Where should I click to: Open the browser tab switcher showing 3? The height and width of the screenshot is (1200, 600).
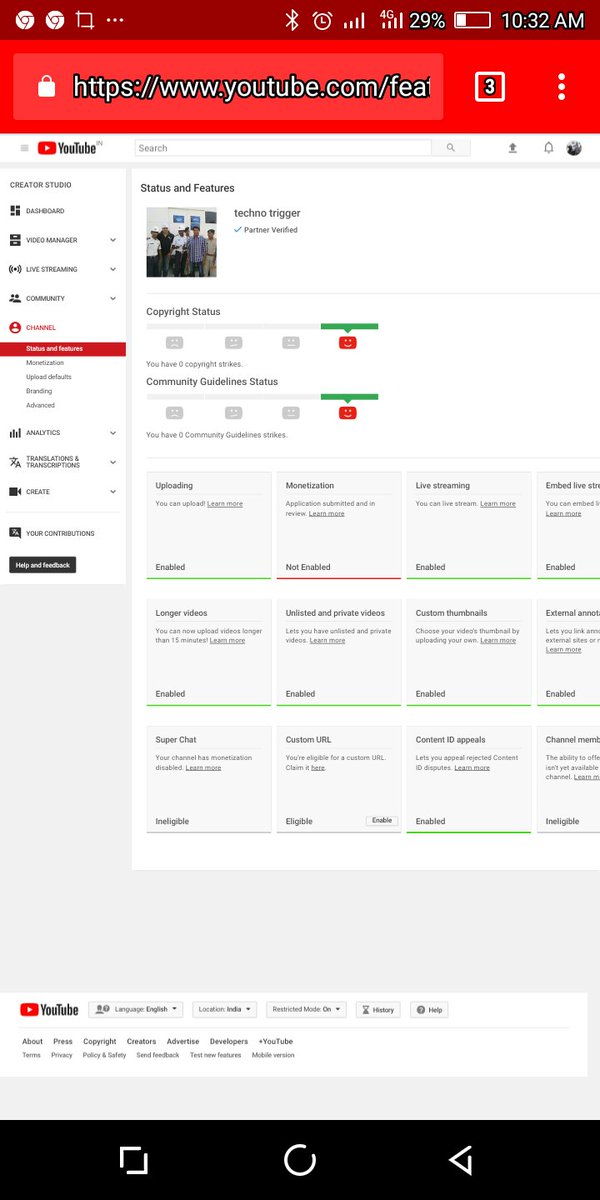tap(489, 87)
